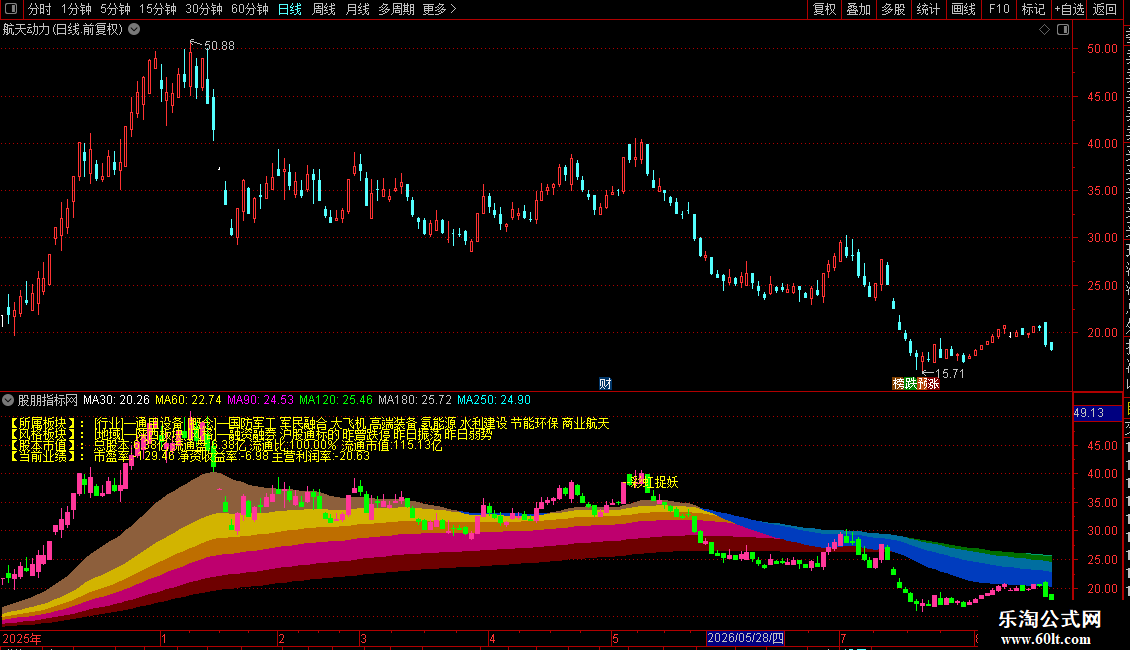The width and height of the screenshot is (1130, 650).
Task: Click the MA180: 25.72 value
Action: click(x=415, y=400)
